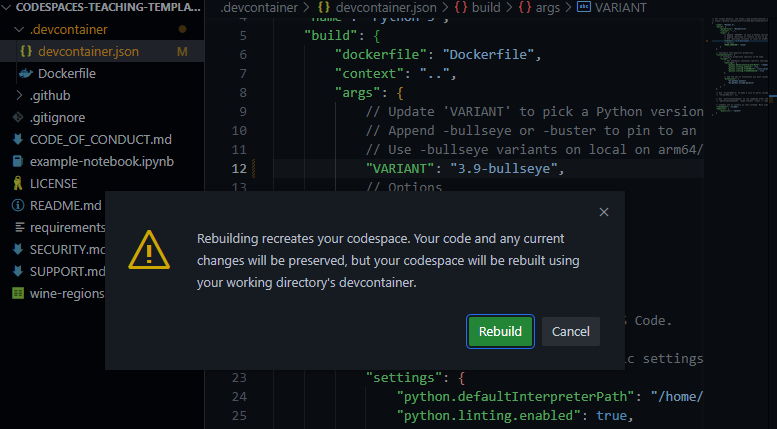
Task: Select the args breadcrumb segment
Action: point(548,8)
